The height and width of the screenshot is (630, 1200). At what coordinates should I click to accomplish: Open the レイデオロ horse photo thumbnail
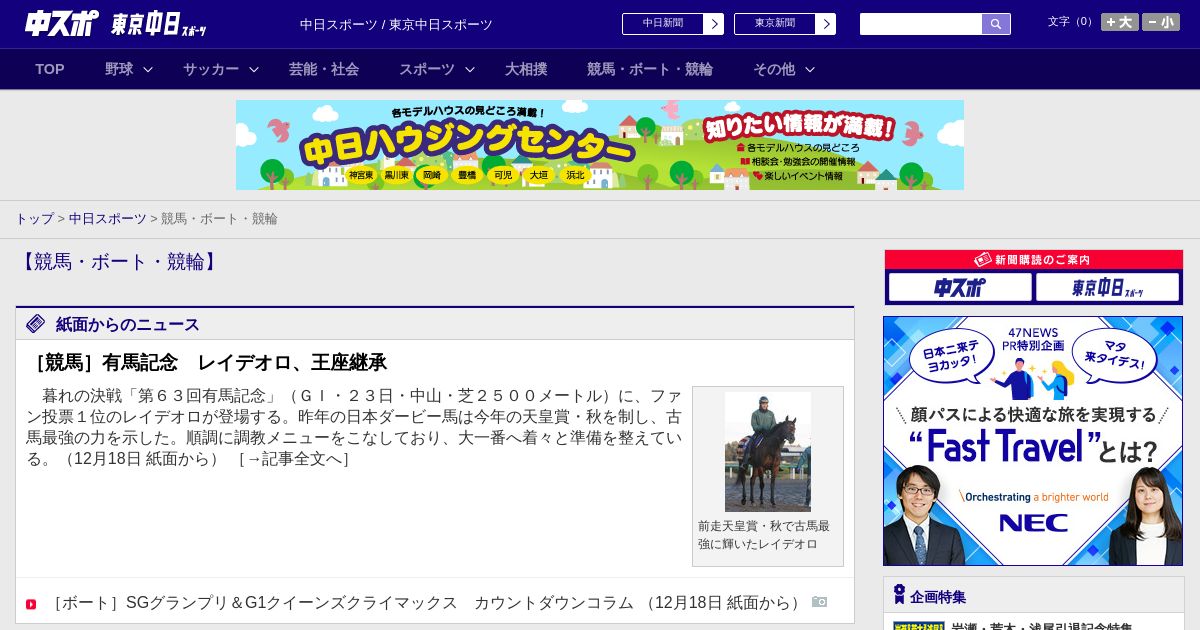click(x=768, y=452)
